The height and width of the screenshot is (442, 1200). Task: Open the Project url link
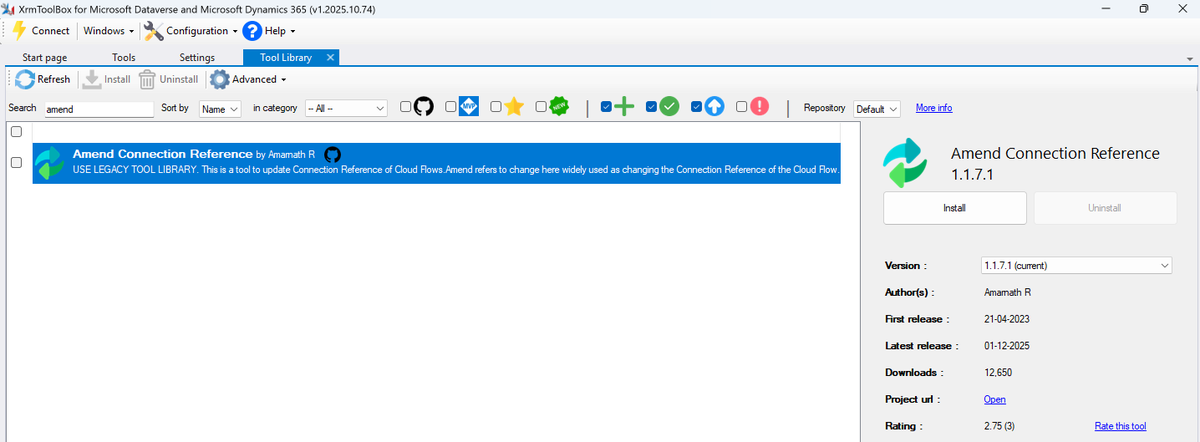[x=995, y=399]
